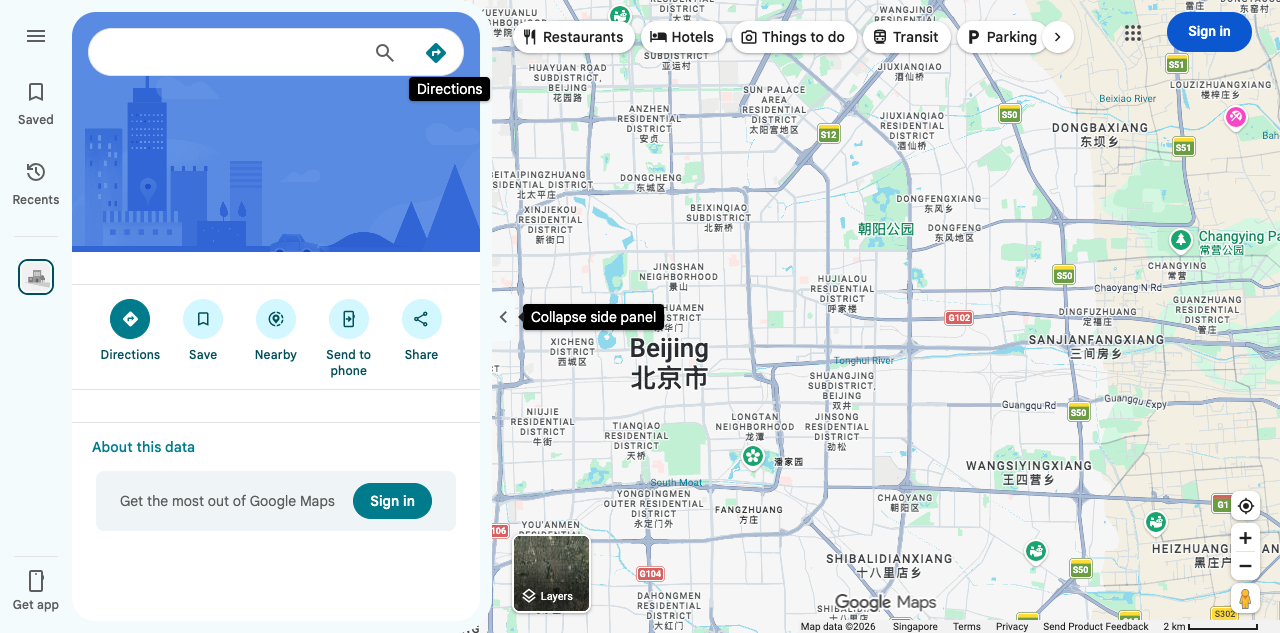Click the 2 km scale bar
The height and width of the screenshot is (633, 1280).
[x=1210, y=627]
